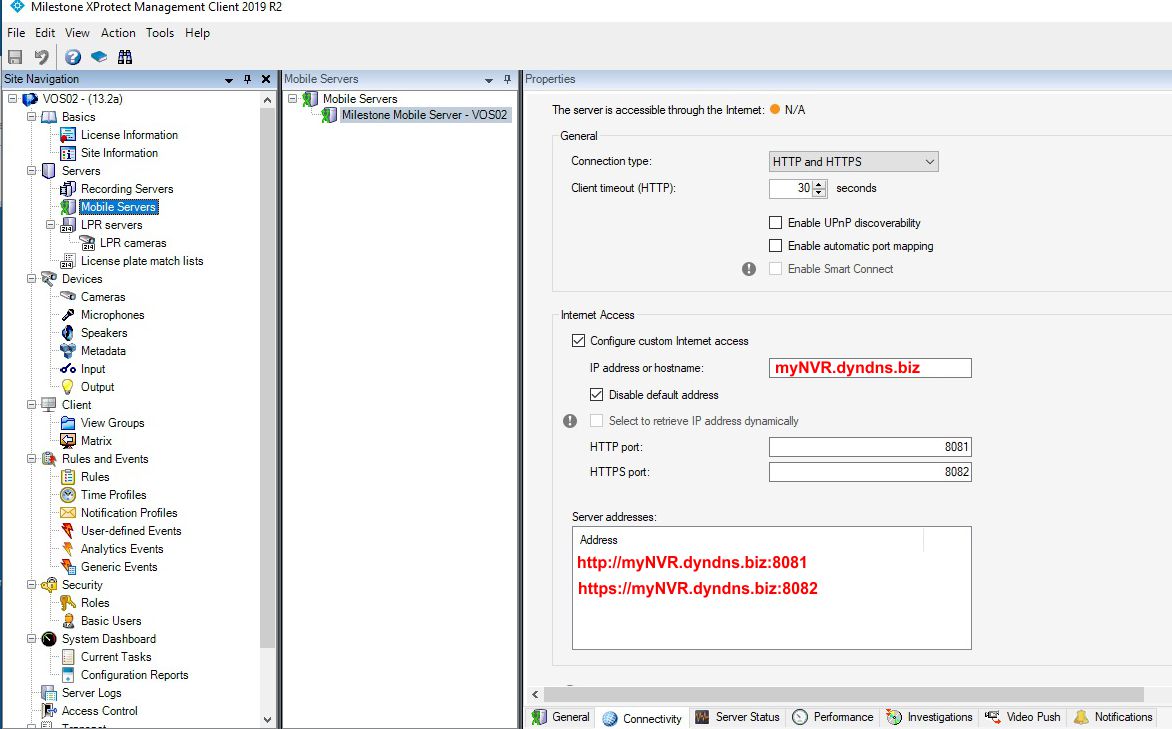Pin the Site Navigation pane
Screen dimensions: 1172x729
click(247, 79)
